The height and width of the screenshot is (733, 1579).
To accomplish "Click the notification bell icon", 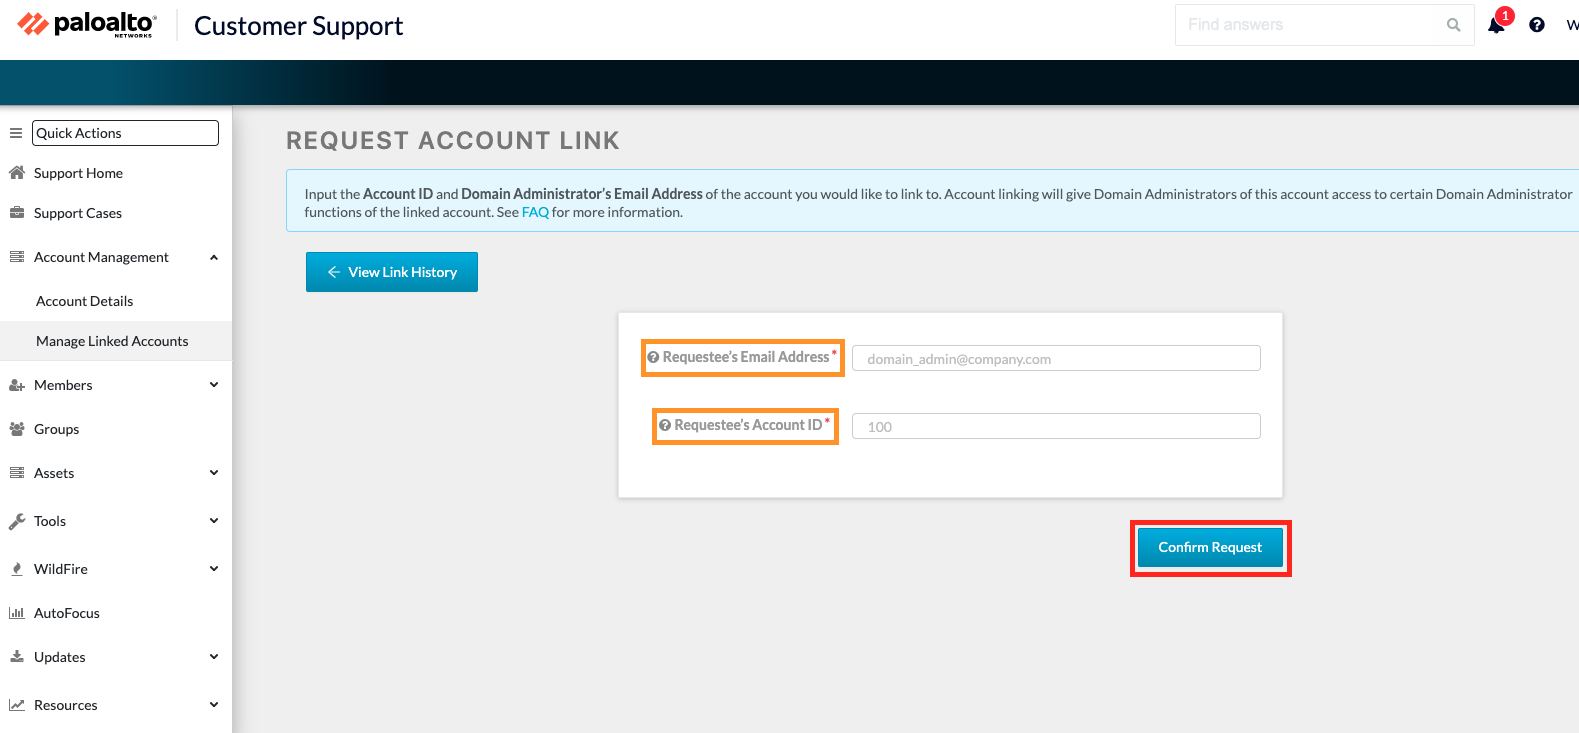I will point(1496,26).
